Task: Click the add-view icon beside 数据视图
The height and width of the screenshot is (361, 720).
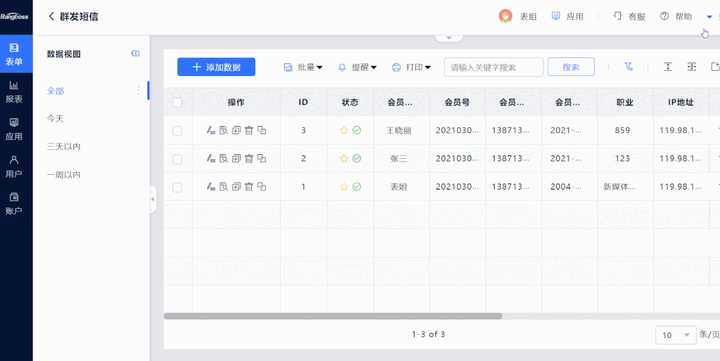Action: coord(135,54)
